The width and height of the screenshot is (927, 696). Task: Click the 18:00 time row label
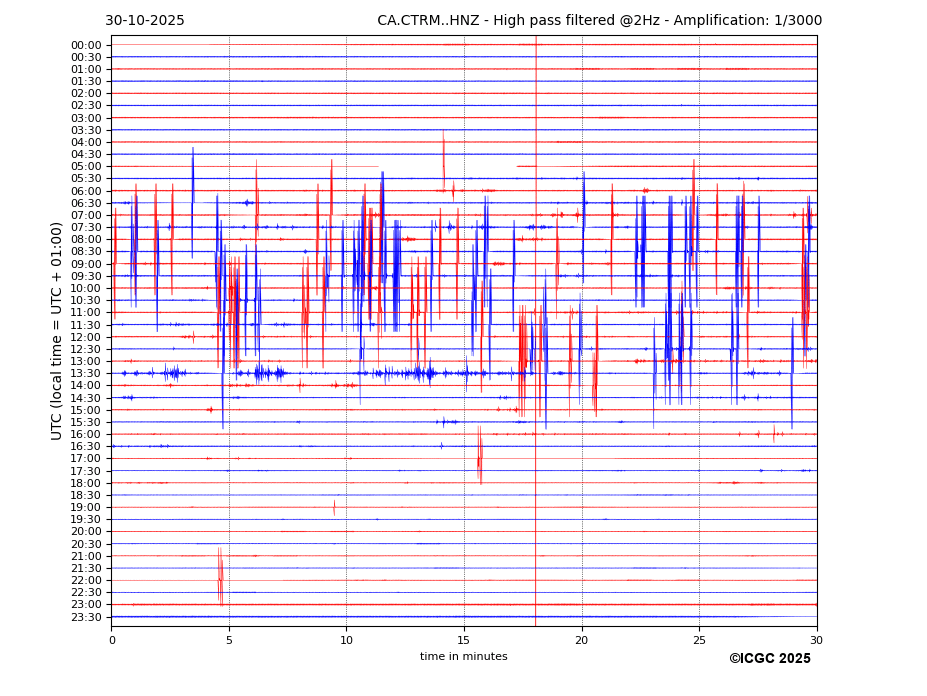pyautogui.click(x=86, y=483)
